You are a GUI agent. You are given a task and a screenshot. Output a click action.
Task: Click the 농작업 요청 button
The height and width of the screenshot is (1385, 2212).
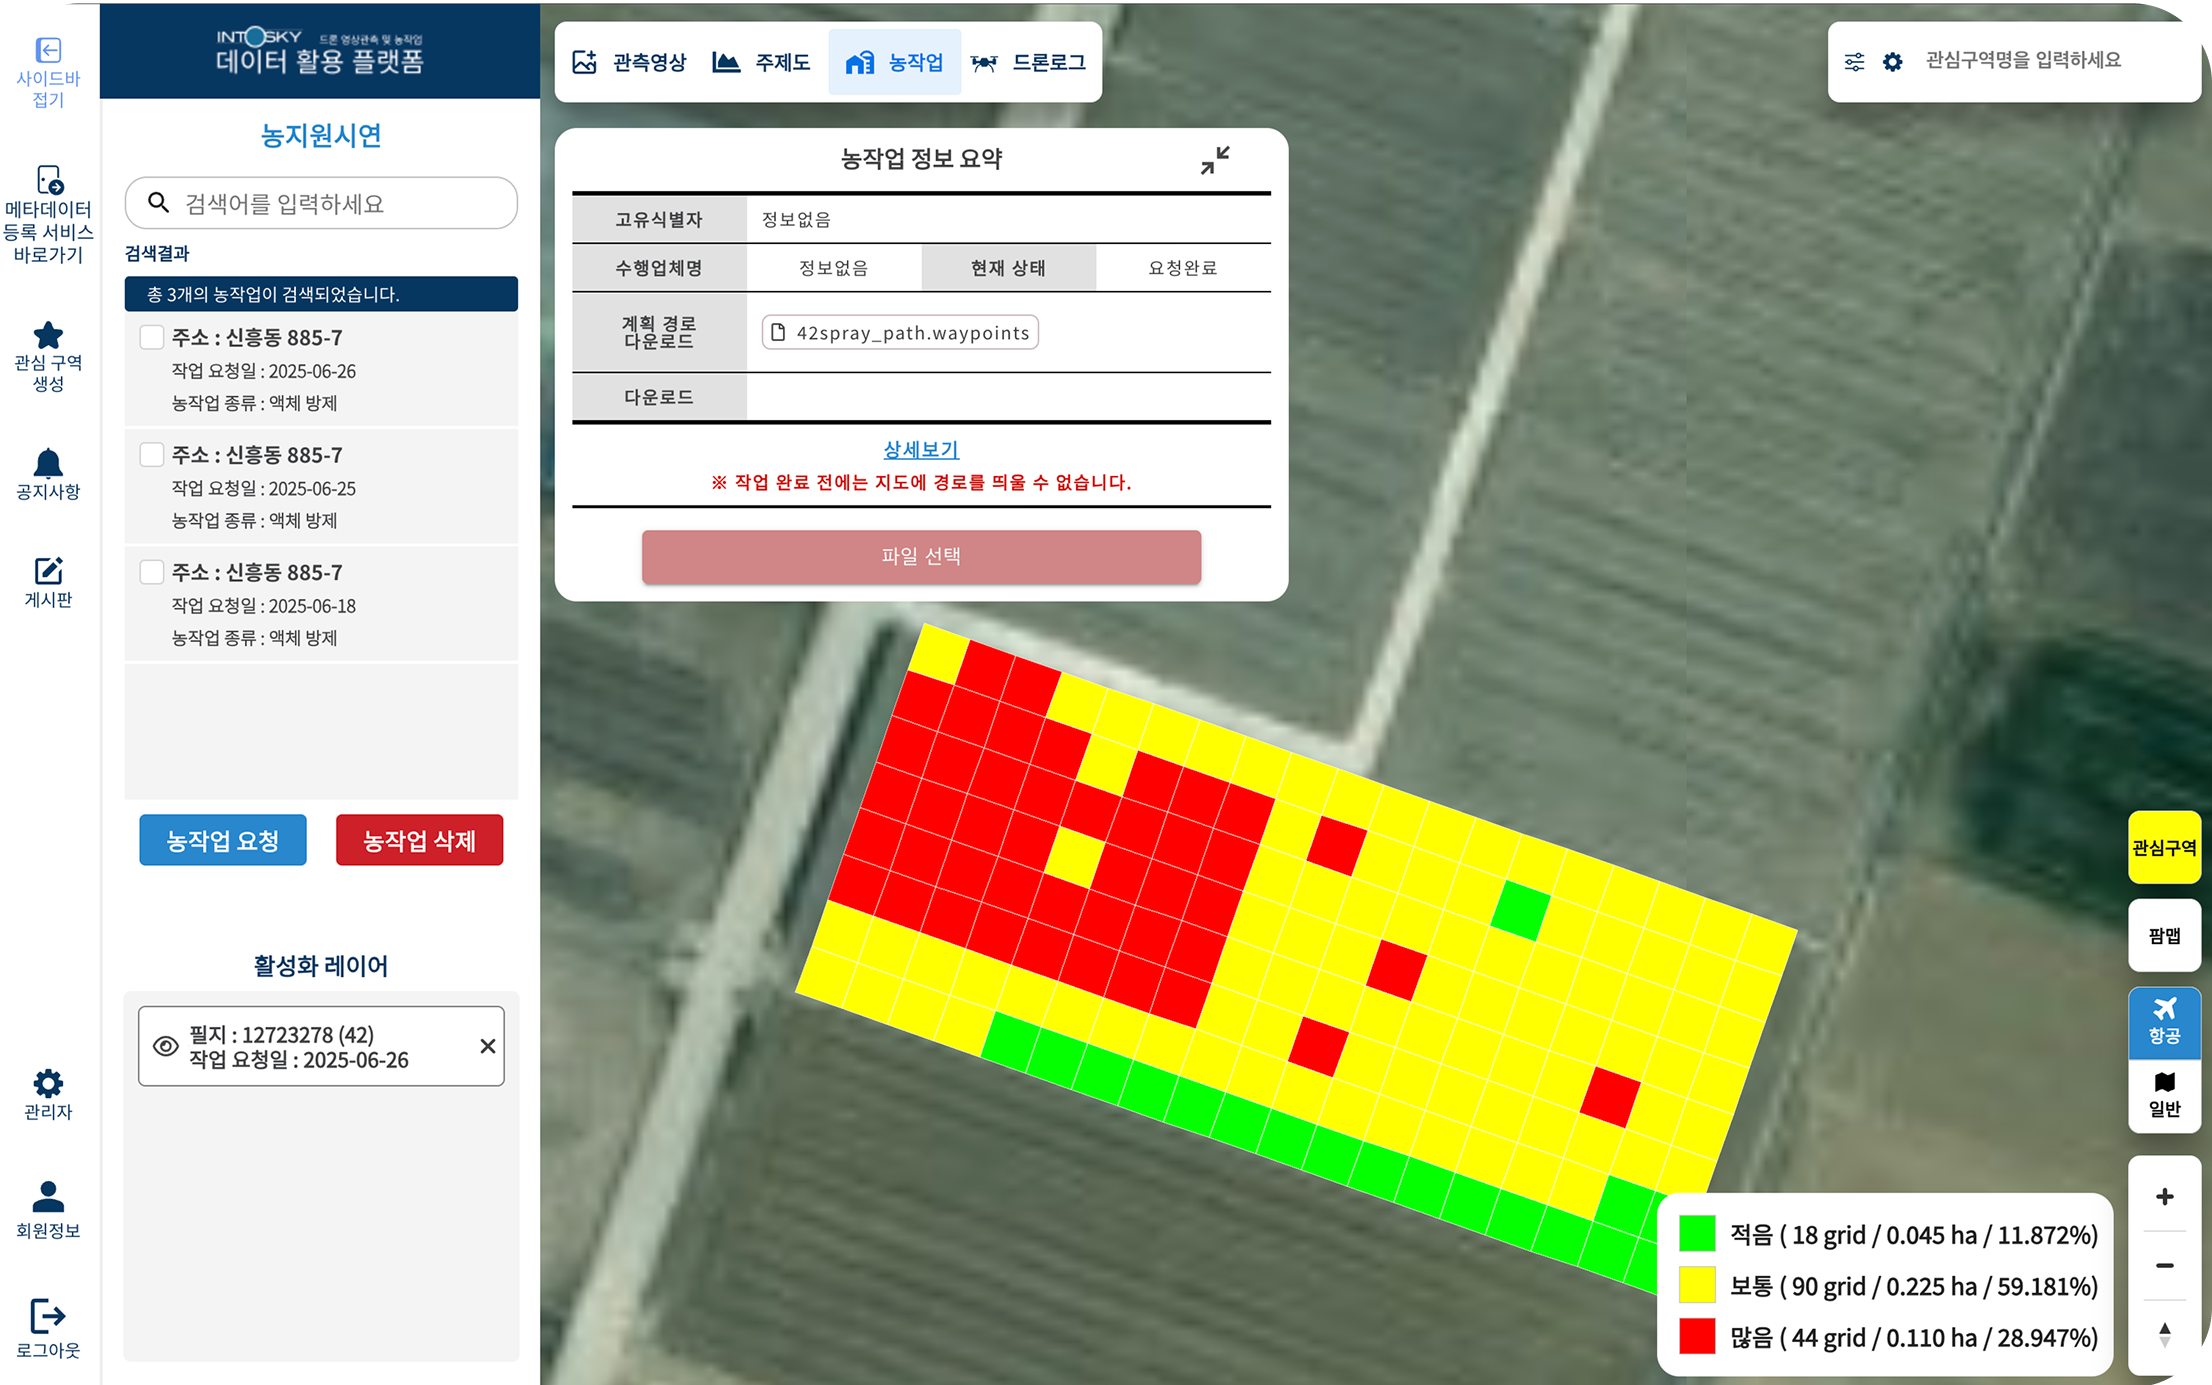[223, 840]
